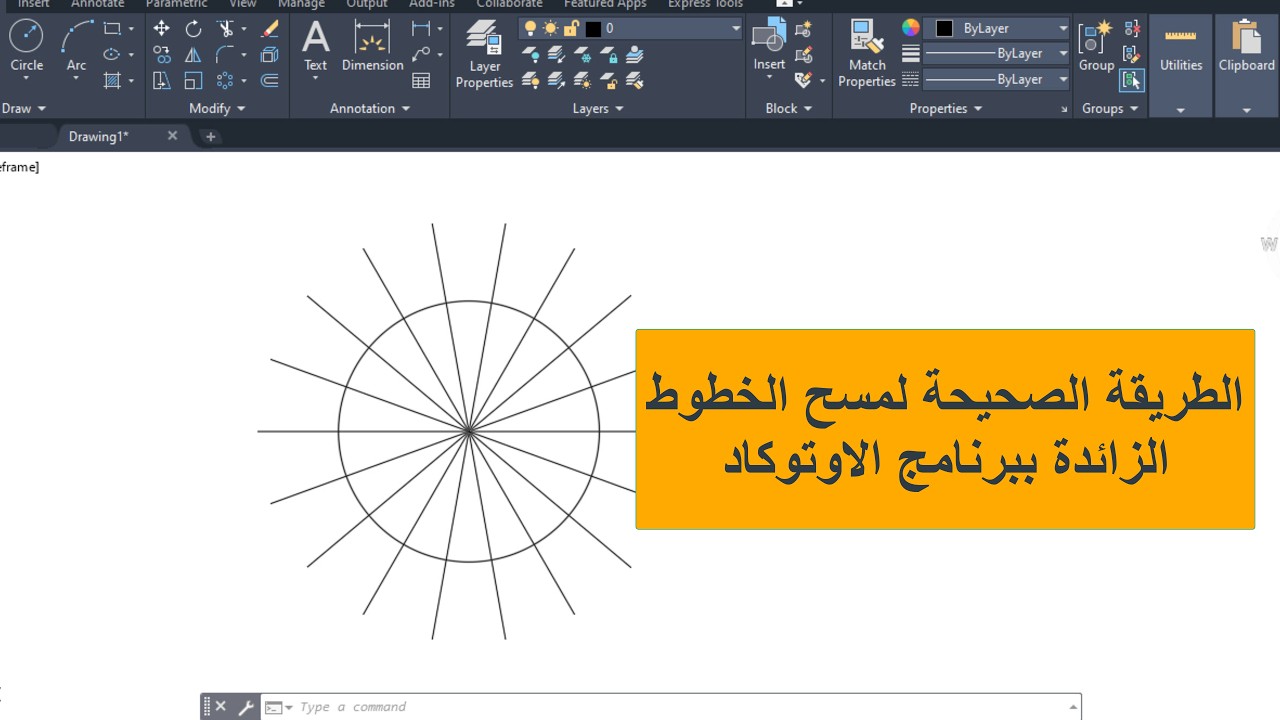This screenshot has height=720, width=1280.
Task: Click the Ungroup icon
Action: [1132, 29]
